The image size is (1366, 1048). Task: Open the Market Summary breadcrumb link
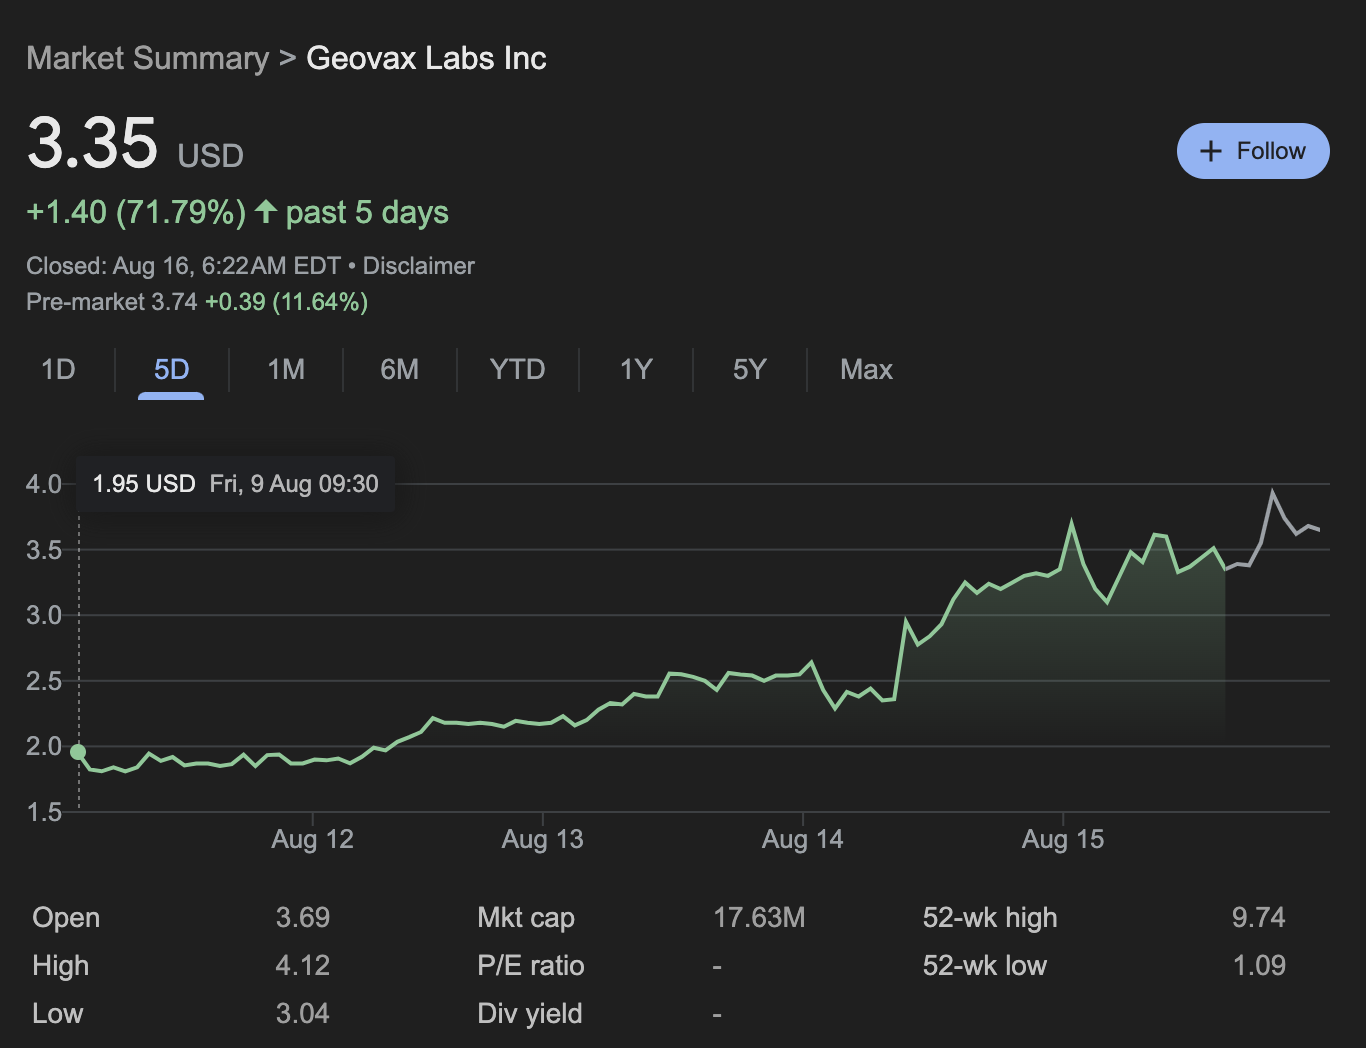point(147,58)
